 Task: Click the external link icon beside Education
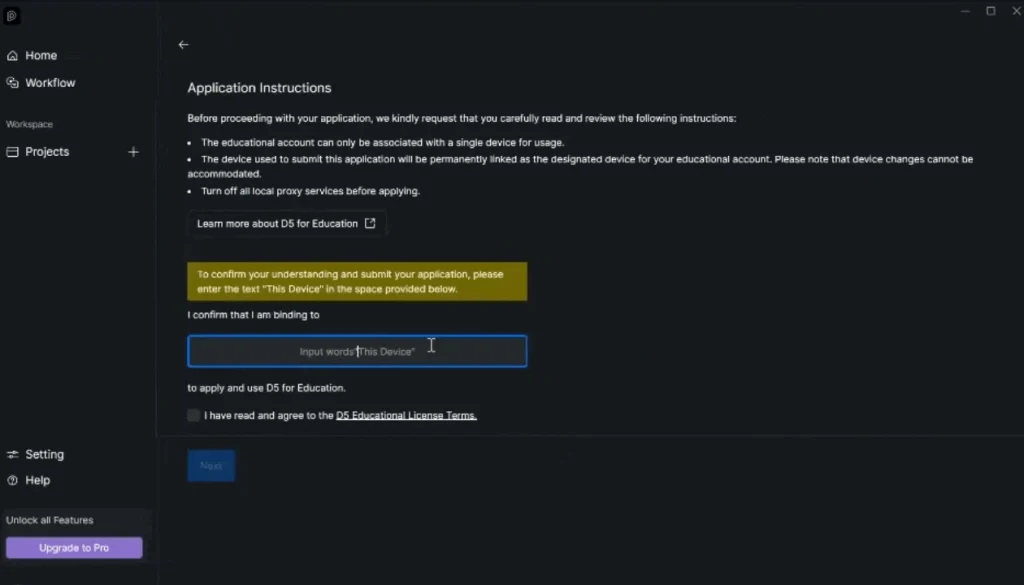pyautogui.click(x=370, y=223)
